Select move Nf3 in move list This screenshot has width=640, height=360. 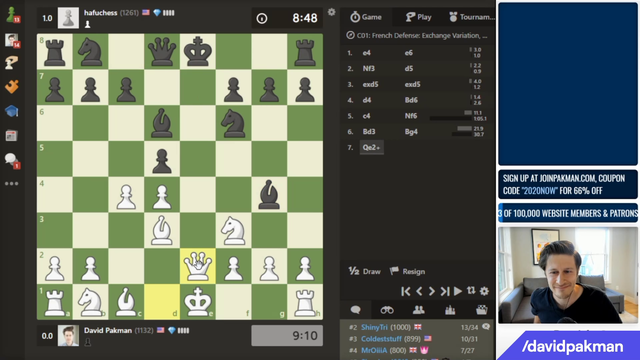pyautogui.click(x=369, y=69)
